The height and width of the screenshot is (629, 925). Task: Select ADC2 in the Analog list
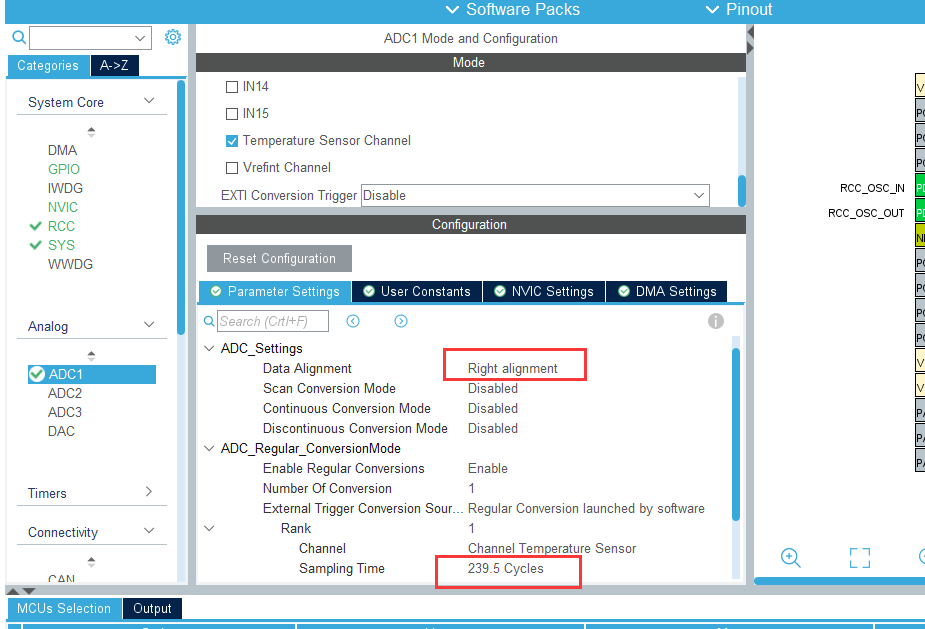coord(65,393)
